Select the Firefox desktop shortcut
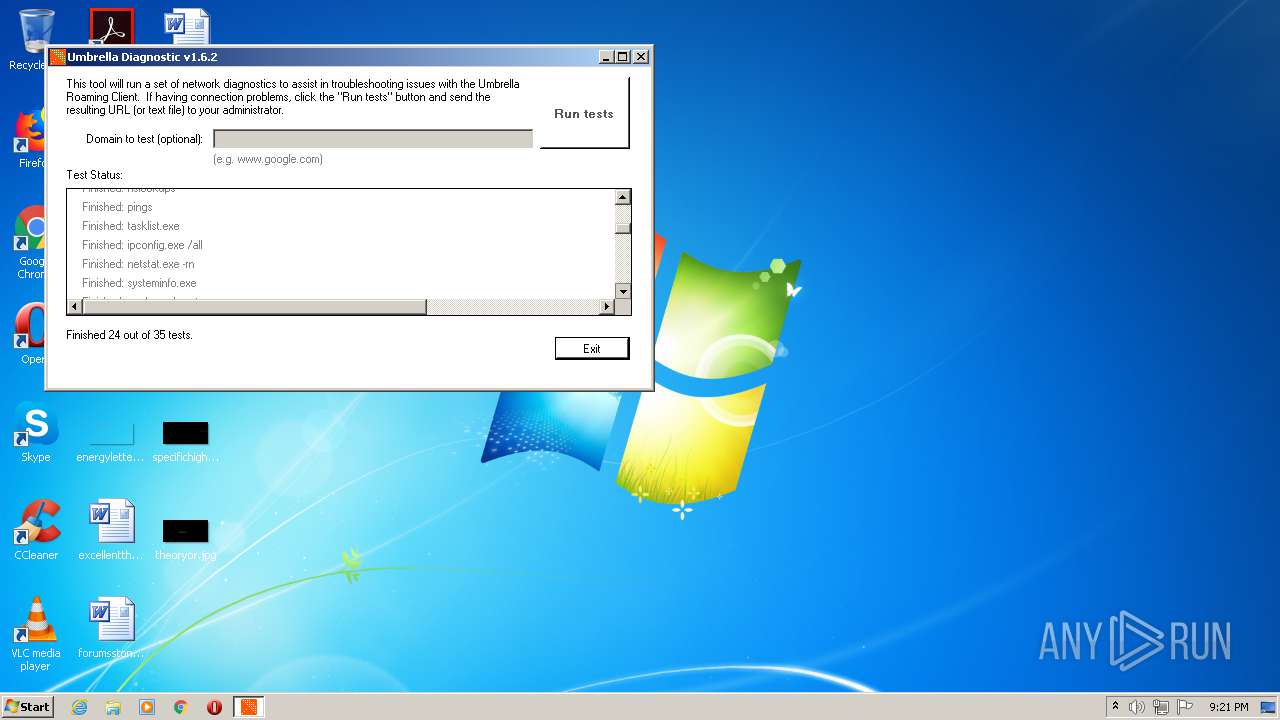The image size is (1280, 720). tap(30, 138)
